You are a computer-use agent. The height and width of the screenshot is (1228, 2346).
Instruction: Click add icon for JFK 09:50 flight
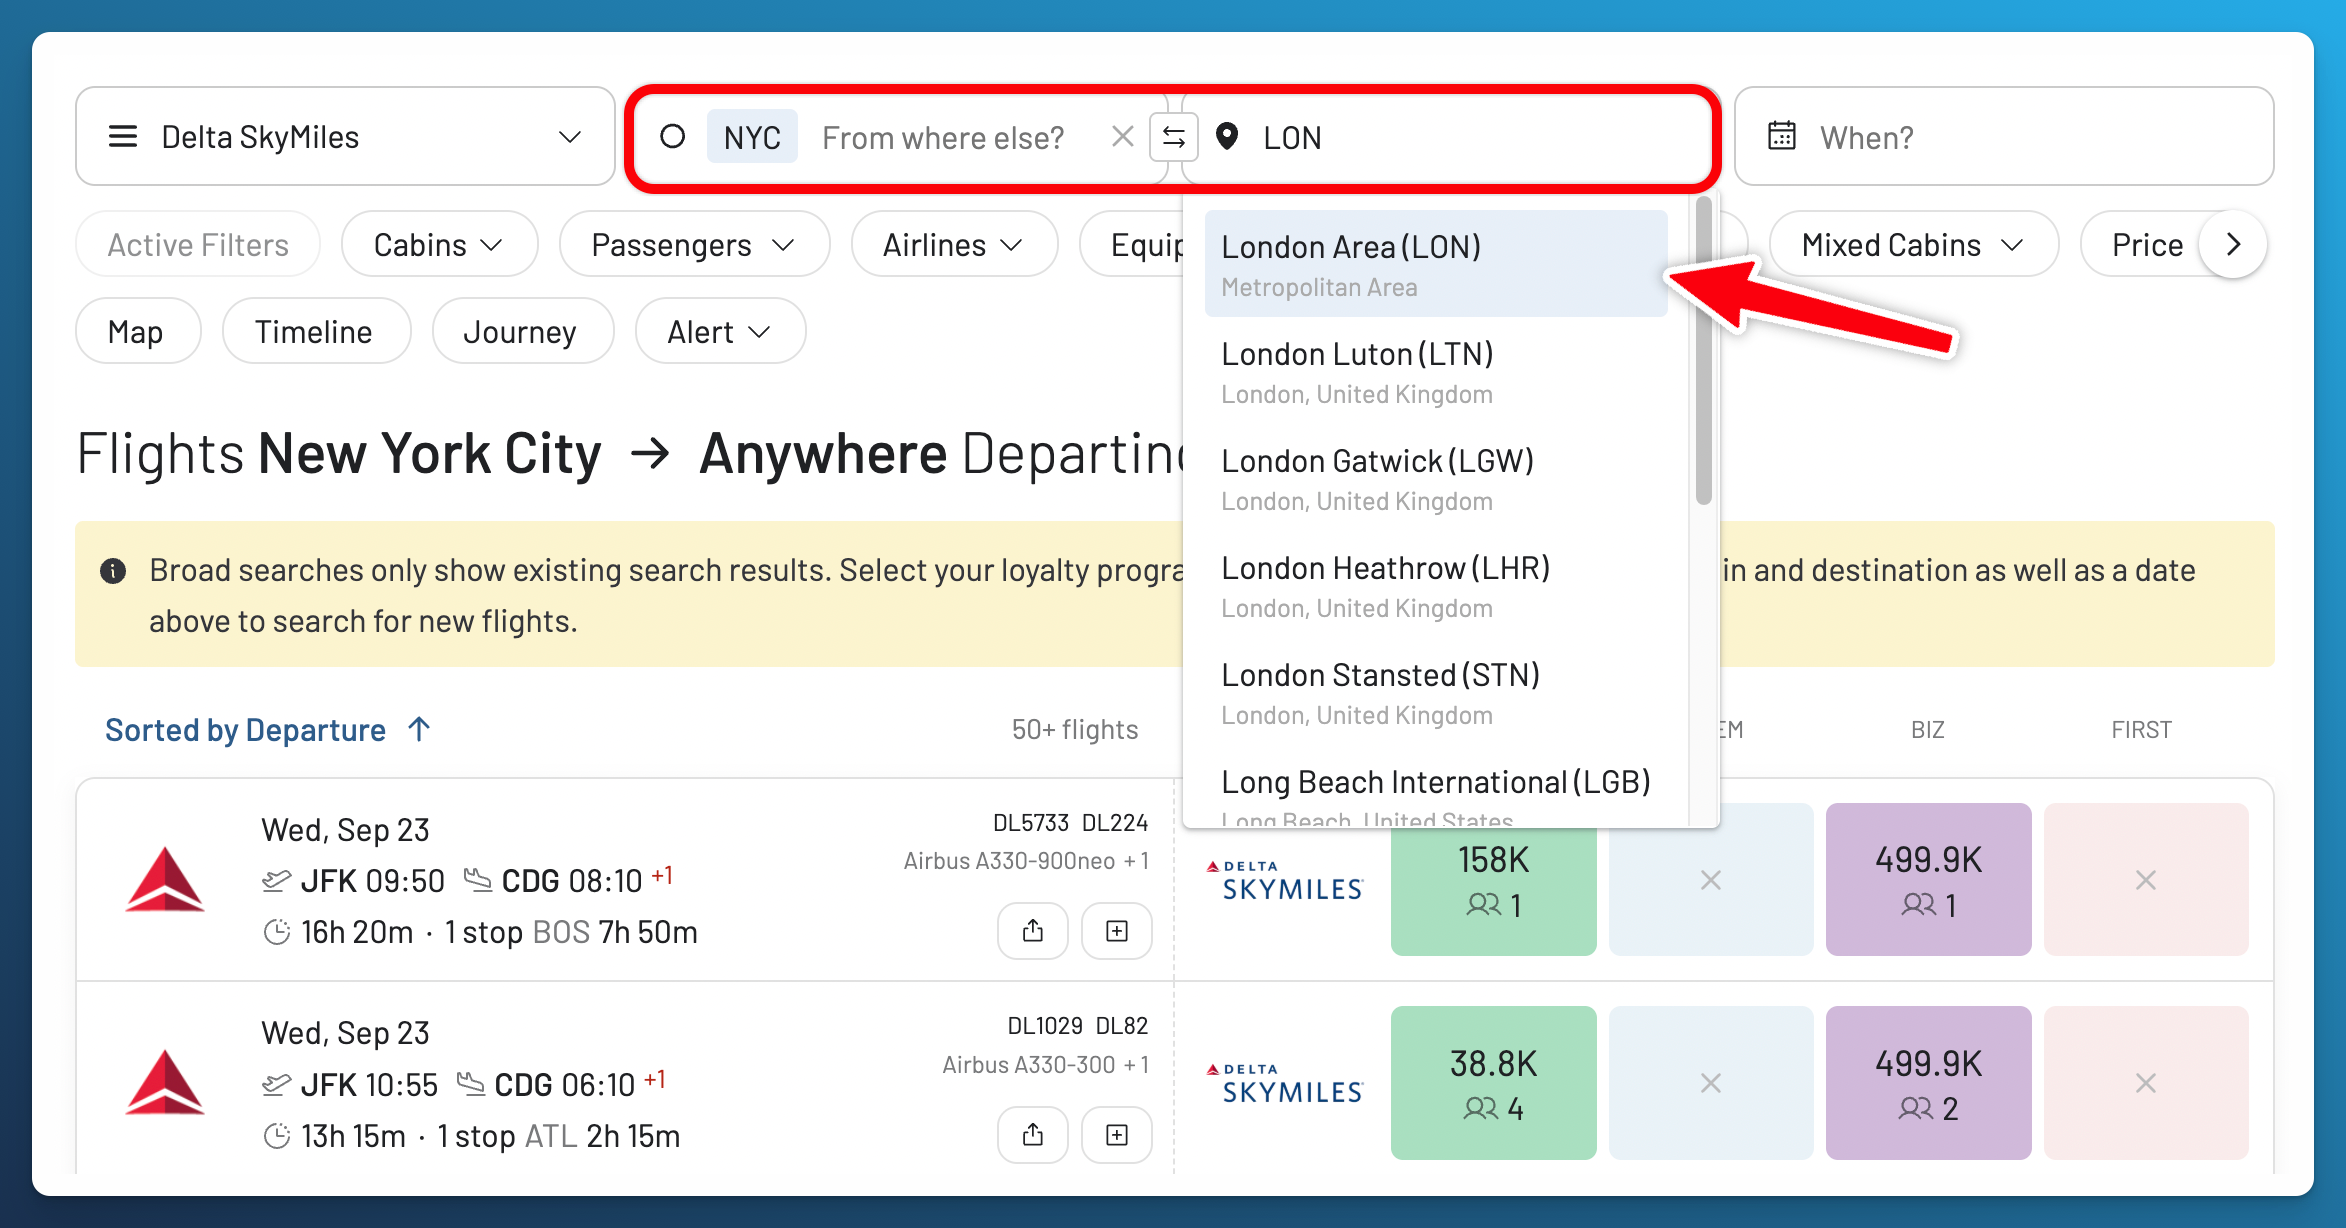1117,931
